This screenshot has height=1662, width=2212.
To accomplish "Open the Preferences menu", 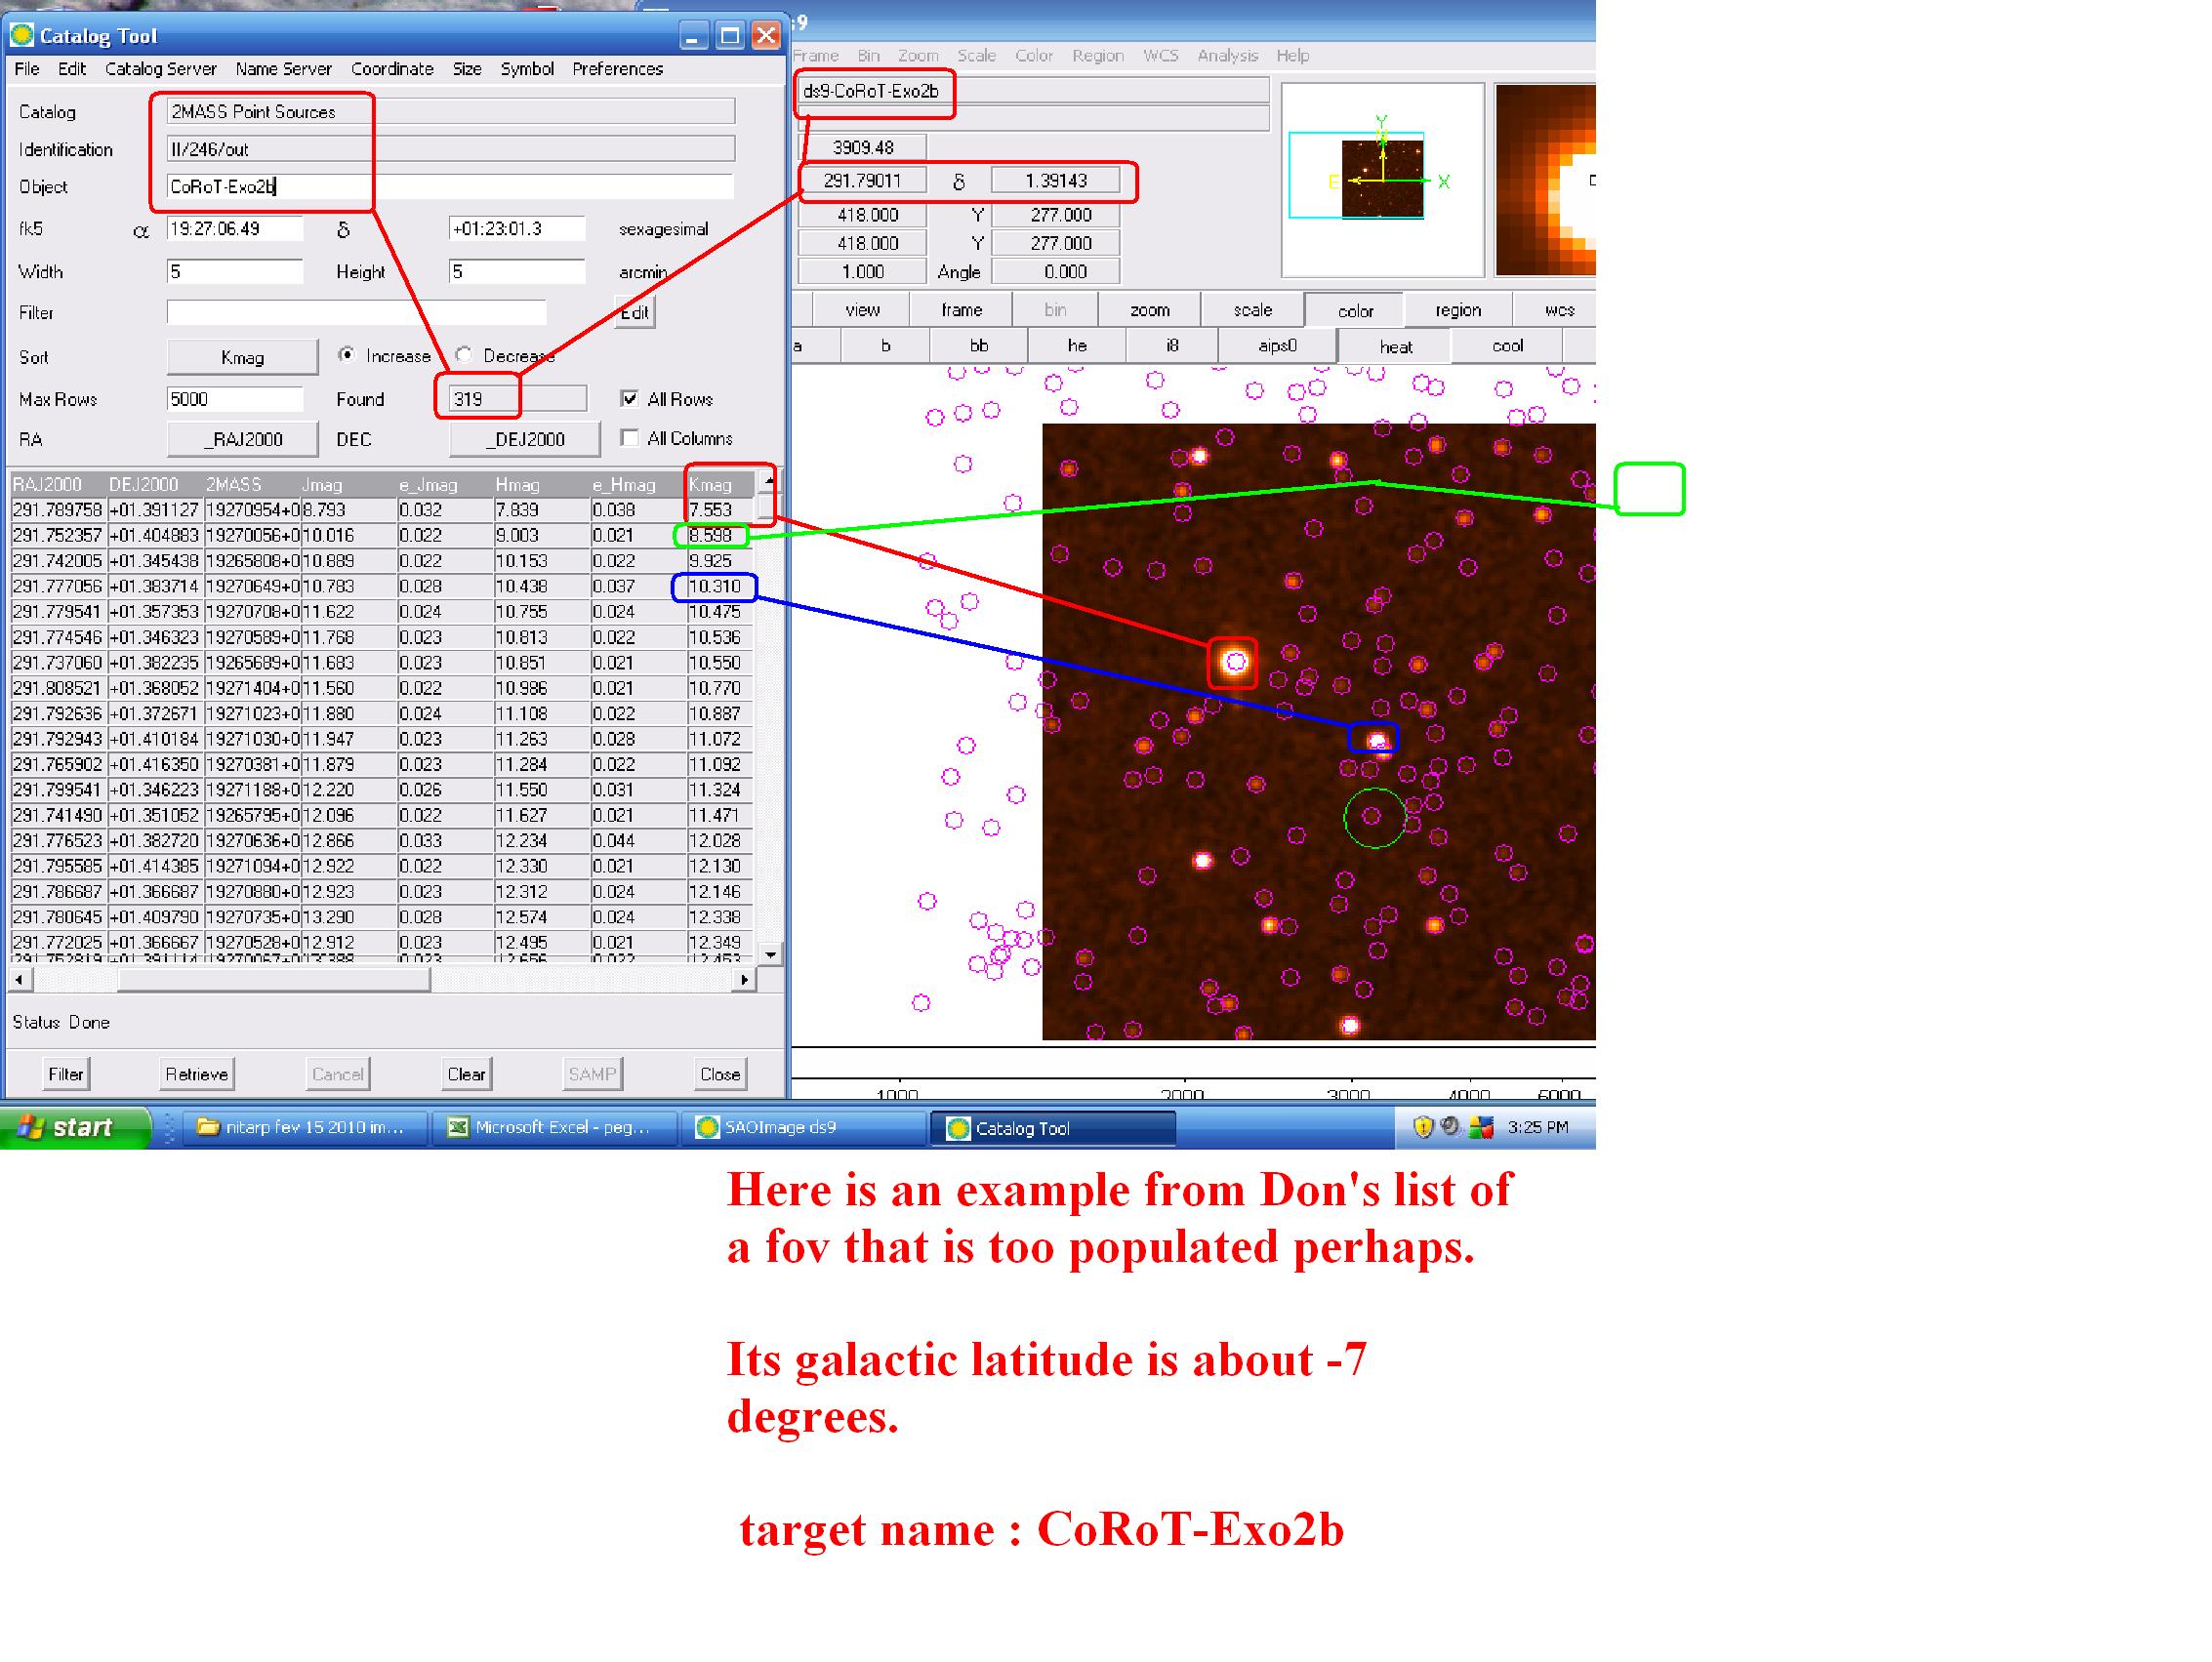I will tap(617, 69).
